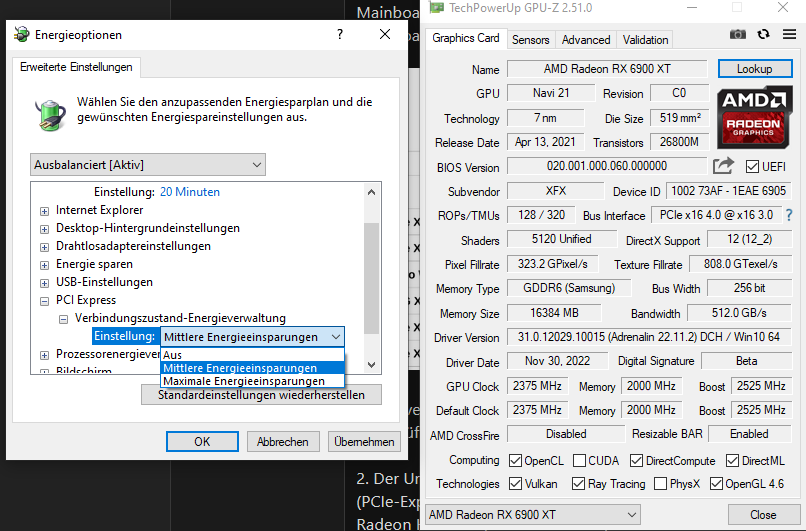Toggle the Ray Tracing checkbox
Image resolution: width=806 pixels, height=531 pixels.
pyautogui.click(x=578, y=484)
